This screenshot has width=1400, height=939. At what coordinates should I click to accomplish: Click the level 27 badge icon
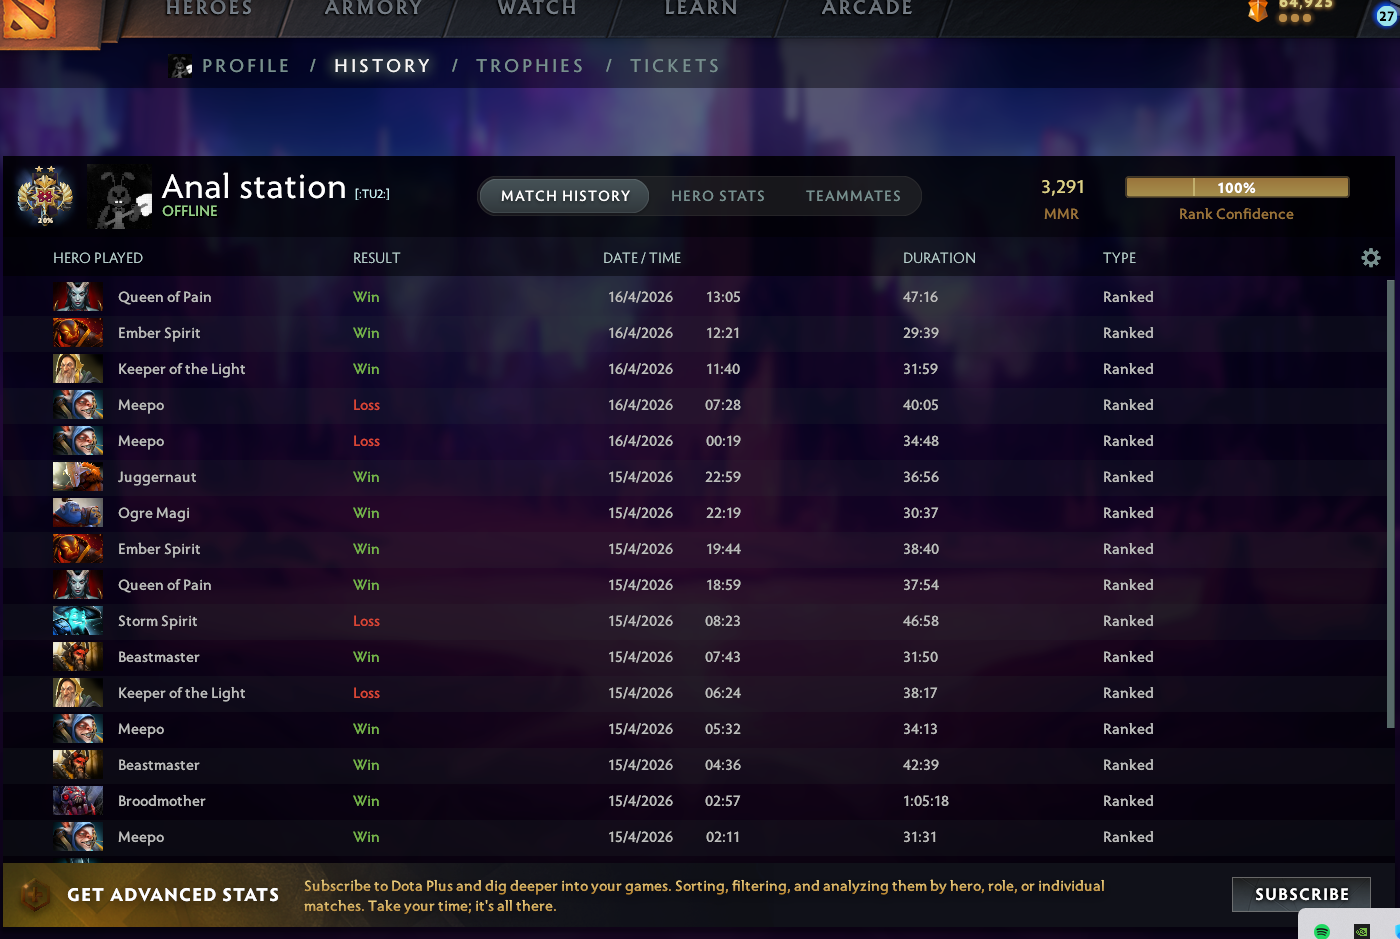(x=1386, y=15)
